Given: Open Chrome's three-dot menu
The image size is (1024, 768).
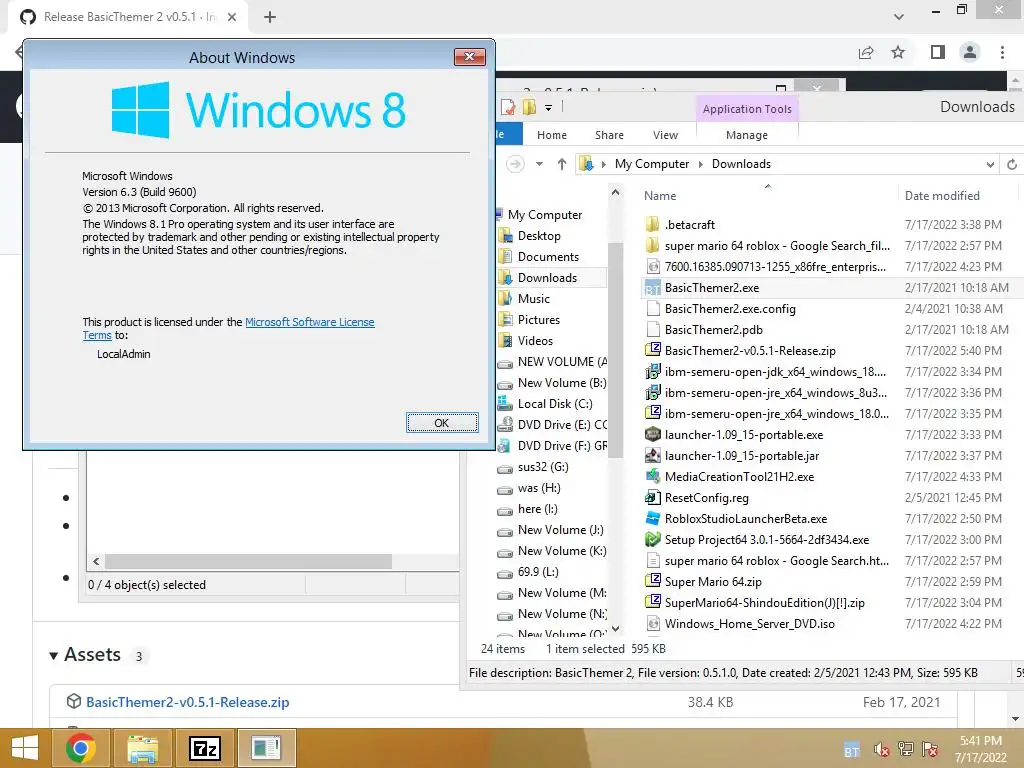Looking at the screenshot, I should click(1002, 52).
